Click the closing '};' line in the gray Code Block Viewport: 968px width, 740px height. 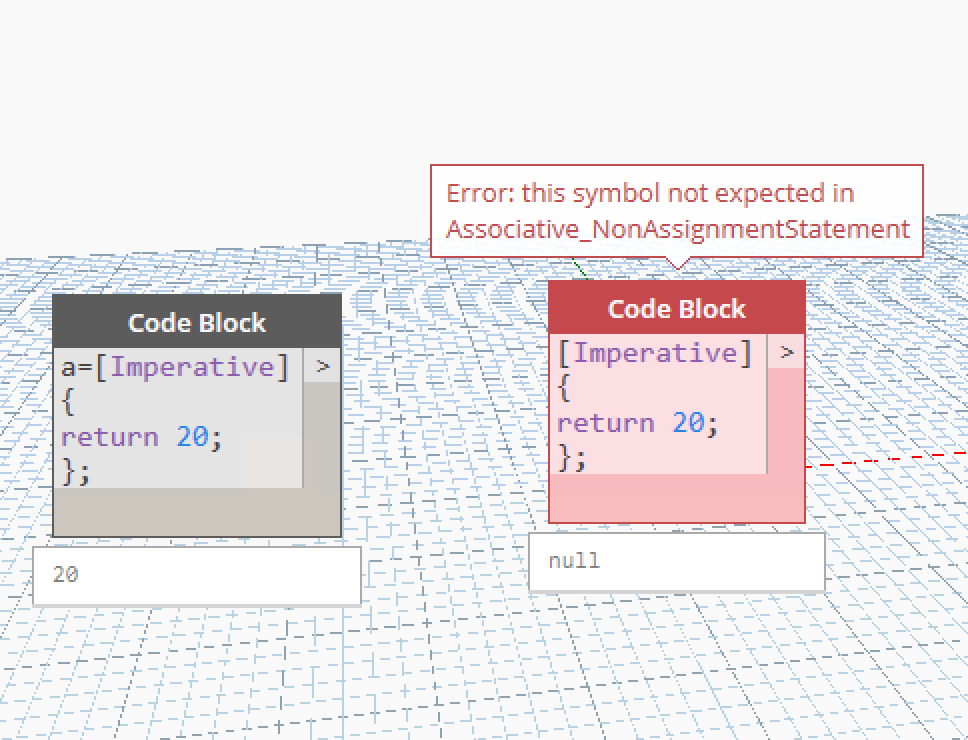tap(76, 471)
